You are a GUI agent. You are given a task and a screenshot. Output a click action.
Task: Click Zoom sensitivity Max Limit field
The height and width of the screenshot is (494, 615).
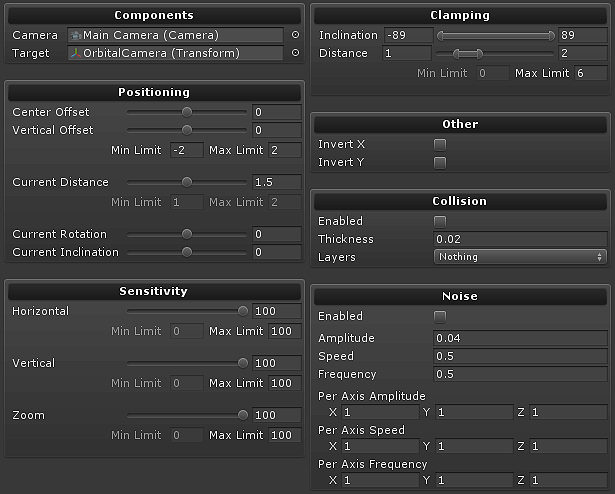285,435
